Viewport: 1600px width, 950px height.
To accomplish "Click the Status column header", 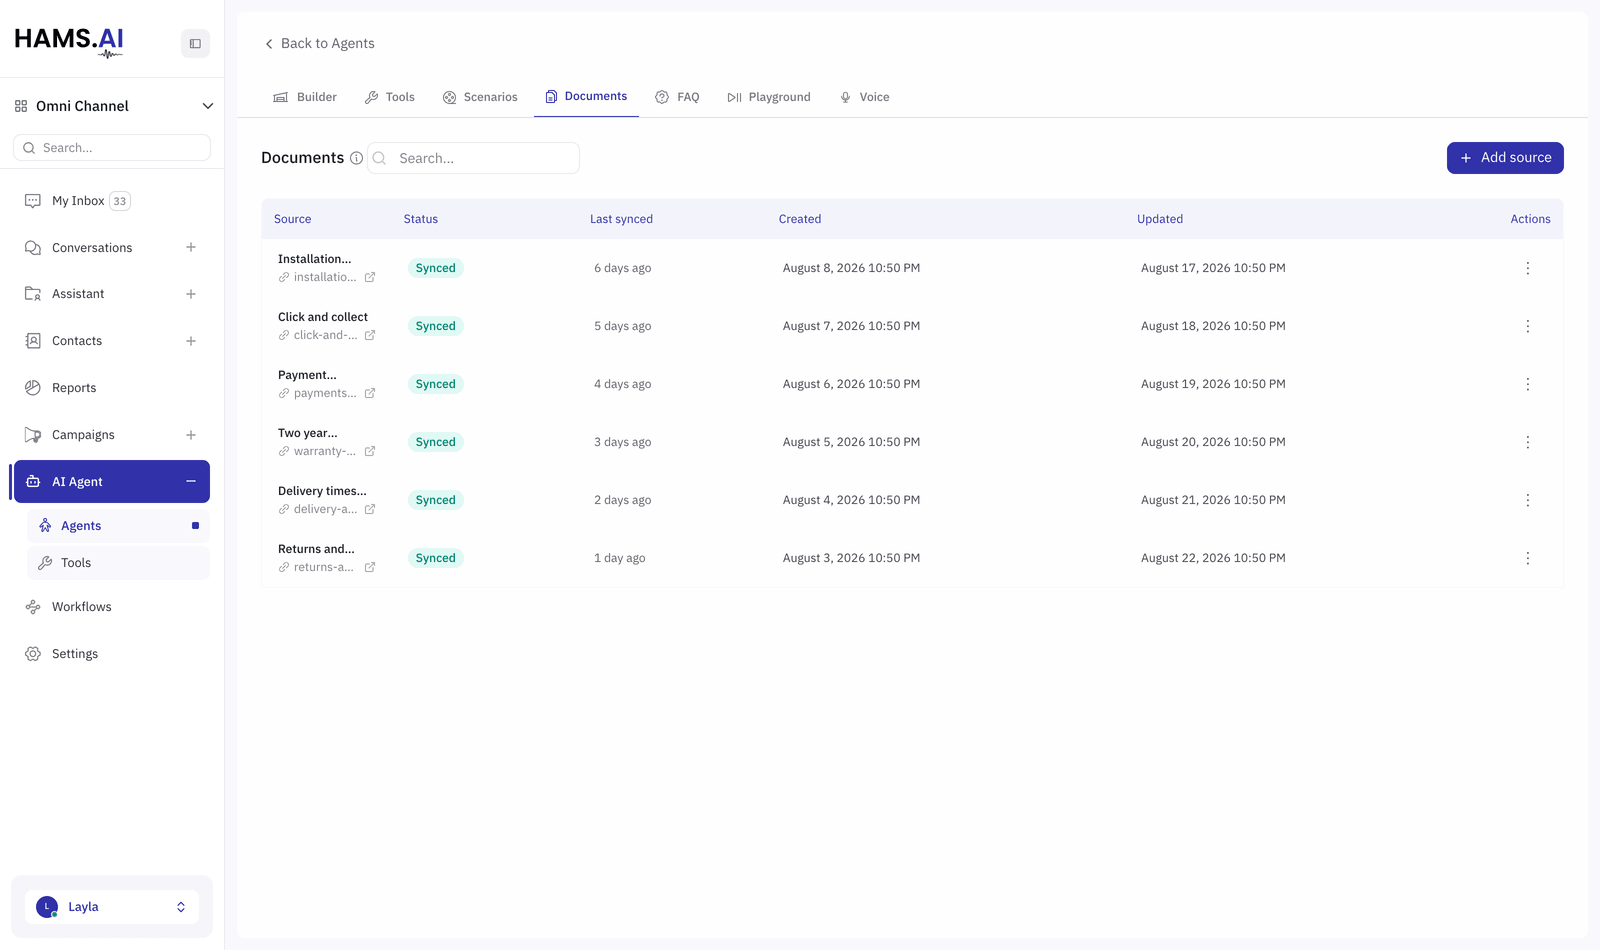I will coord(421,219).
